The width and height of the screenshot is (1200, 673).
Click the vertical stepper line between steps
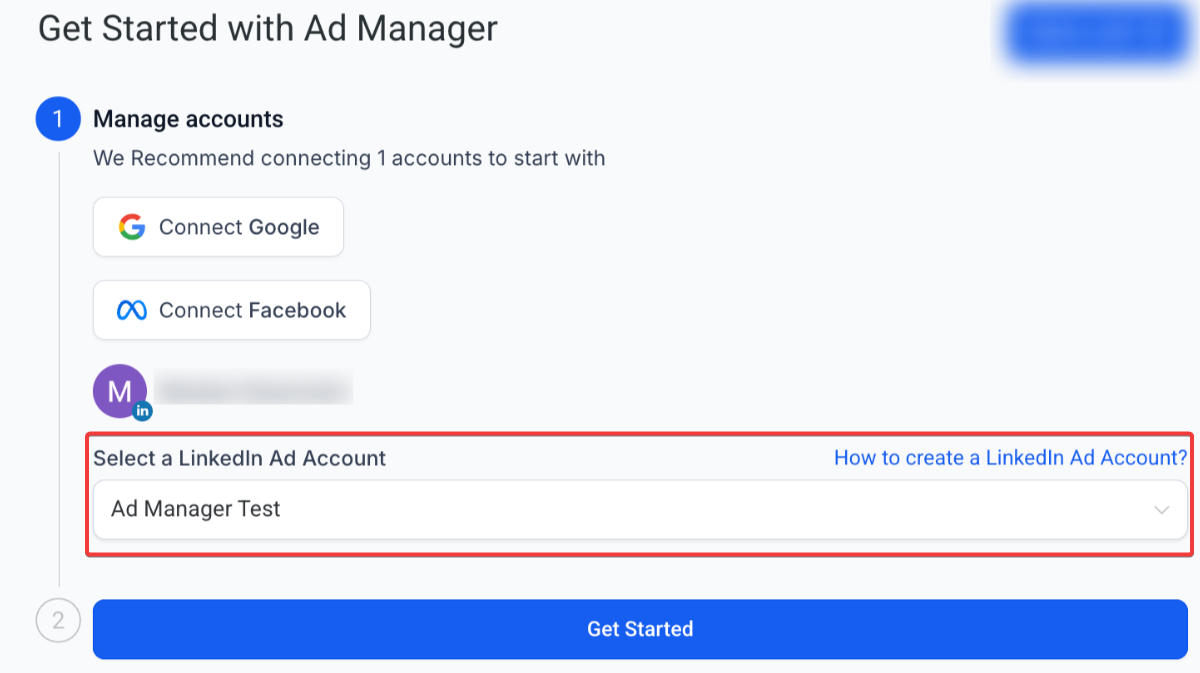pos(59,370)
